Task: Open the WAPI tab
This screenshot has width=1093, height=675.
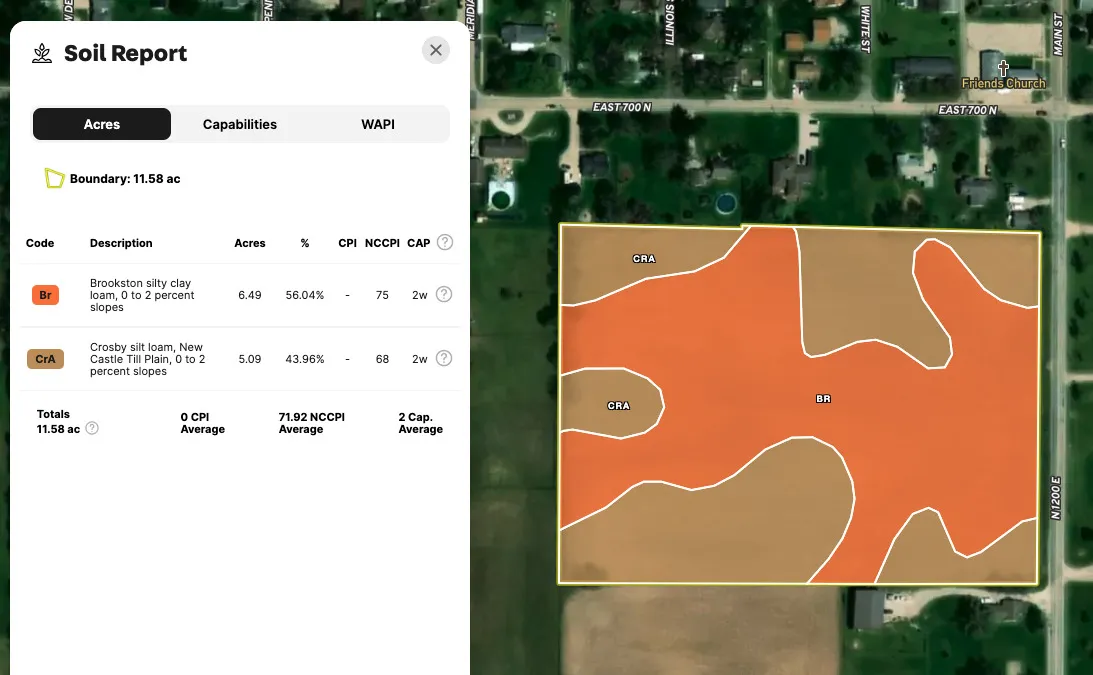Action: click(x=378, y=124)
